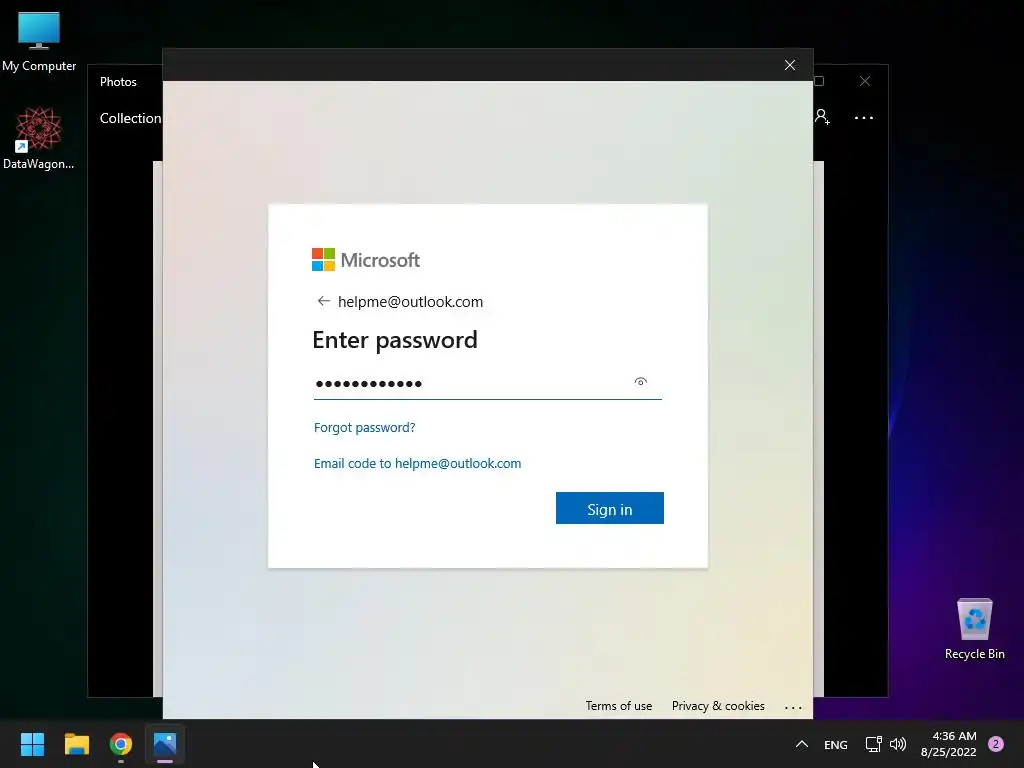Close the Photos window

point(865,81)
